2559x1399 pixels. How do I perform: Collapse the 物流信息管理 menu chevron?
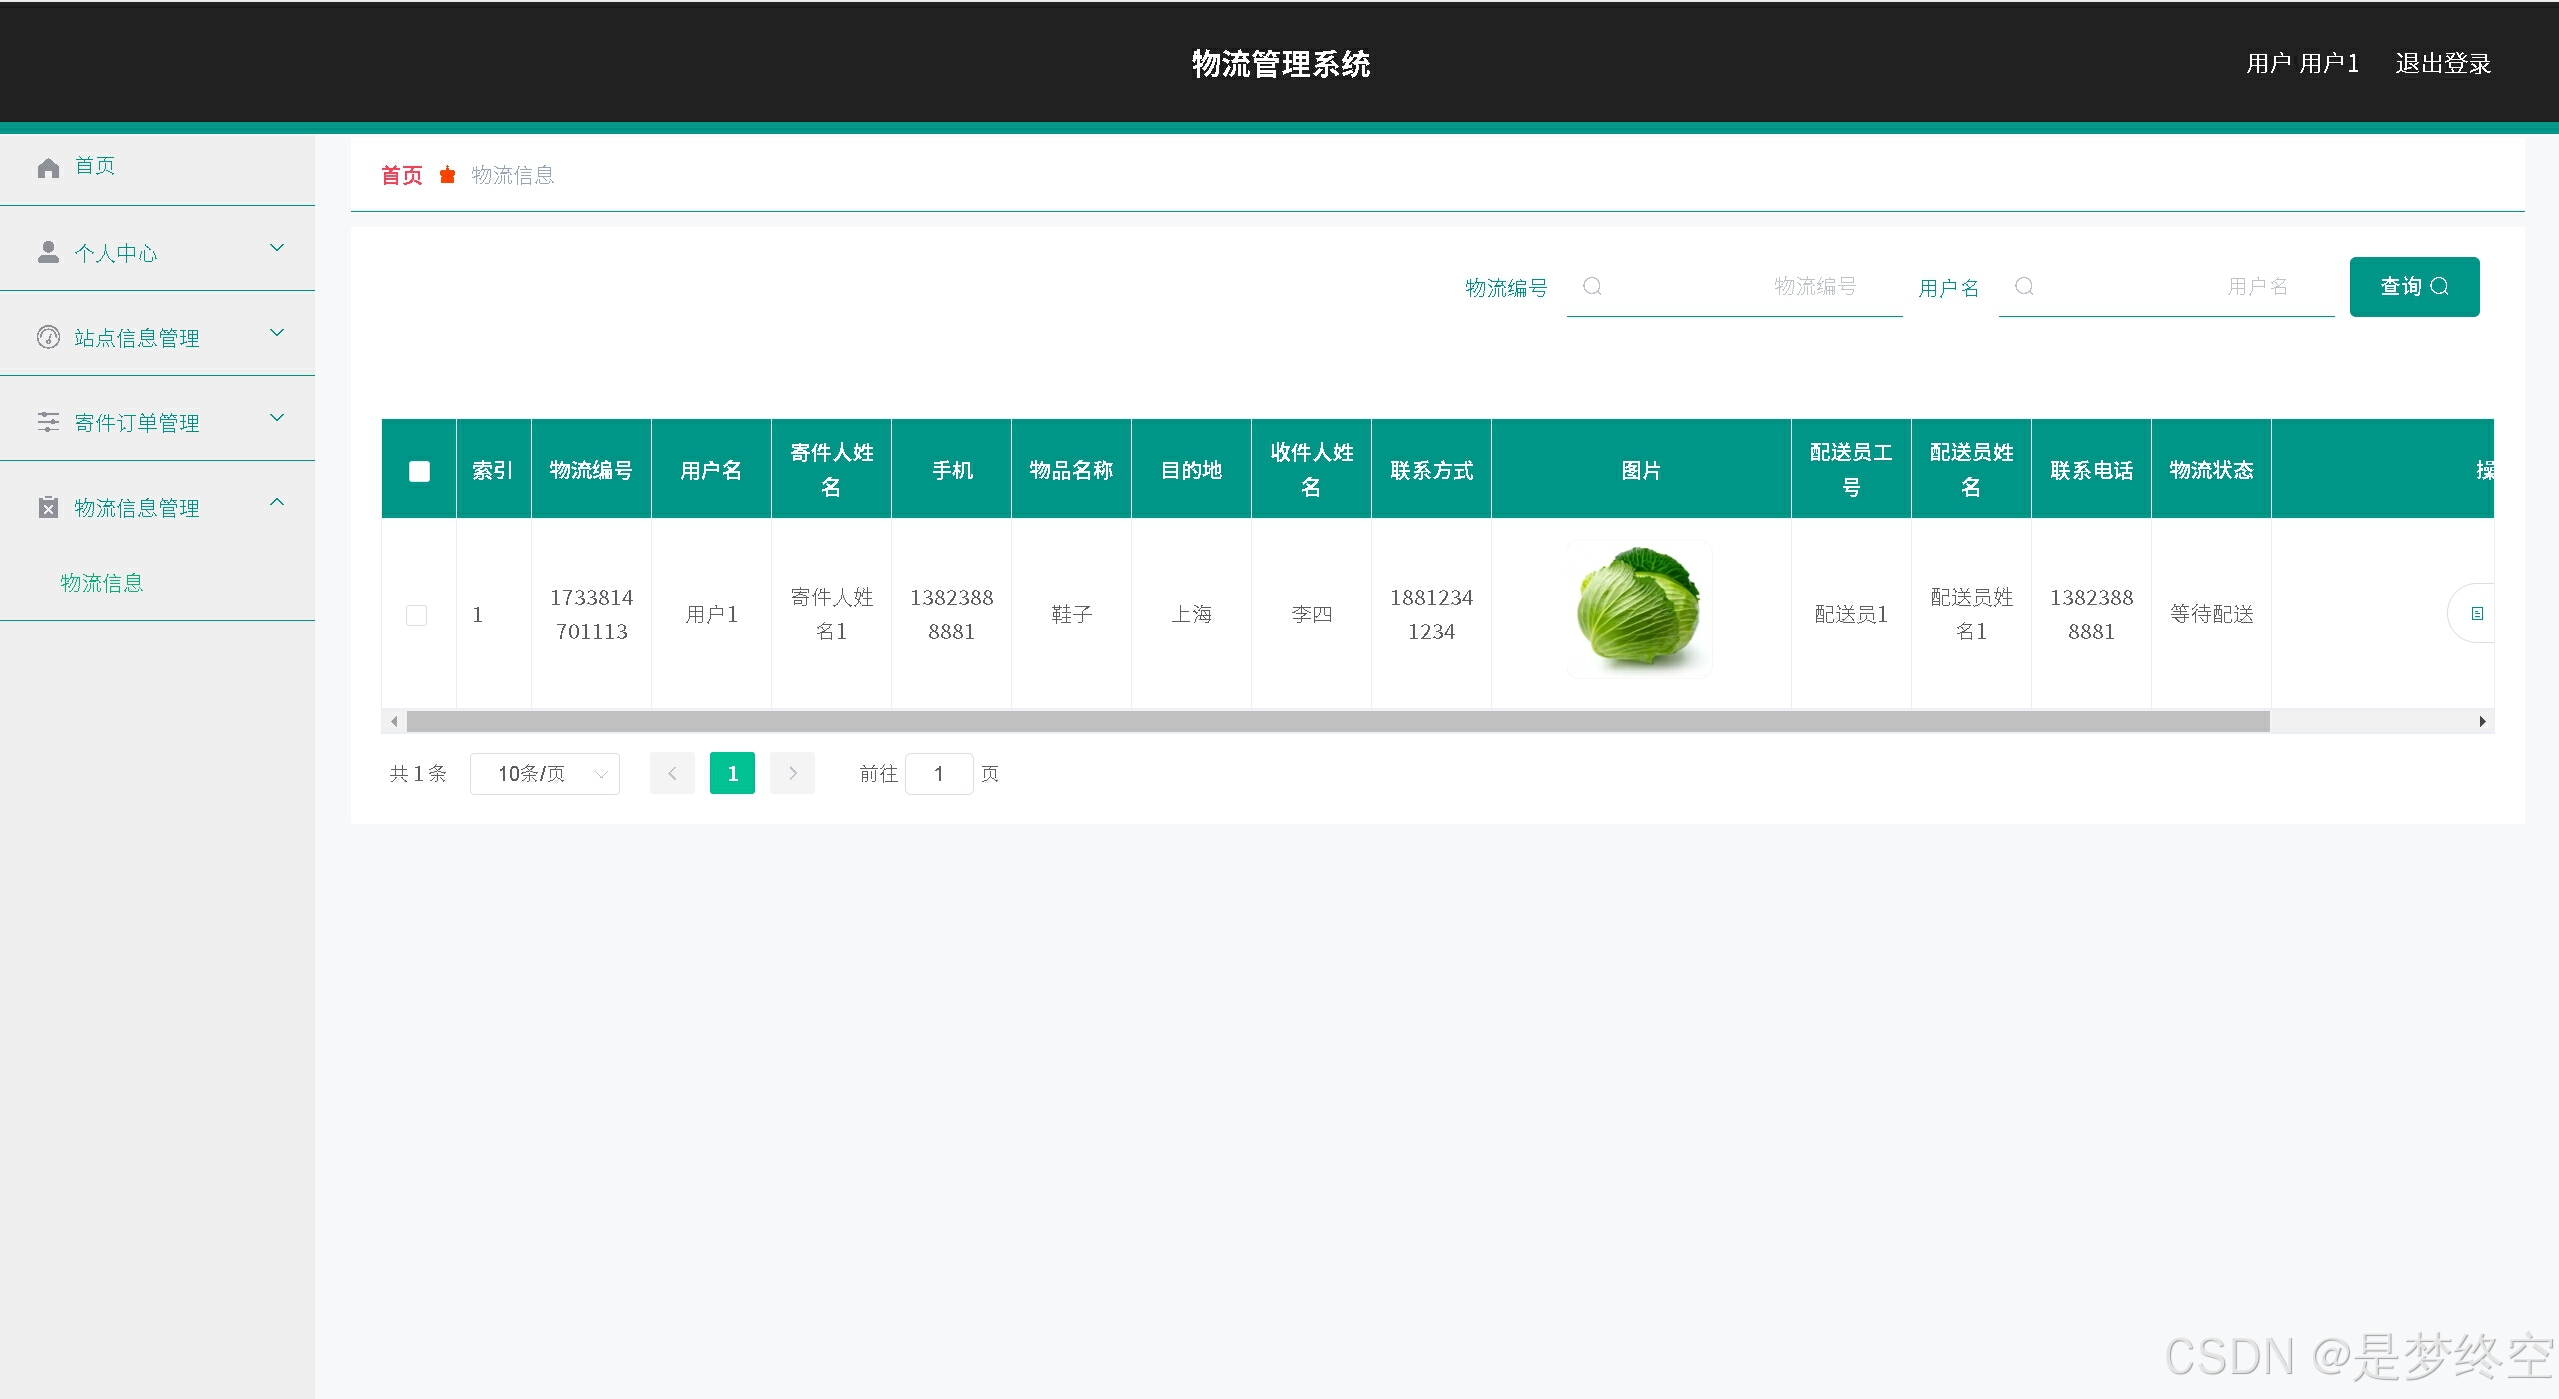pyautogui.click(x=278, y=502)
